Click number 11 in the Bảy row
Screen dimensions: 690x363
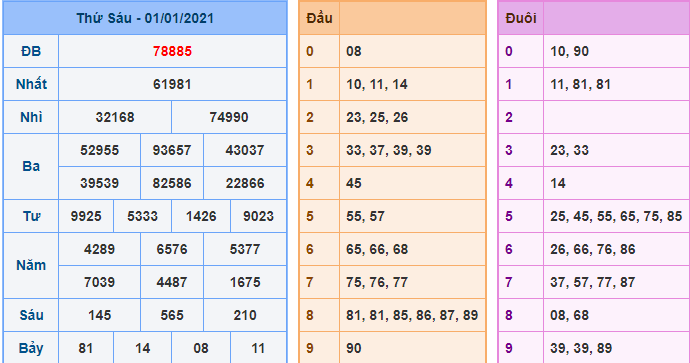pos(258,348)
